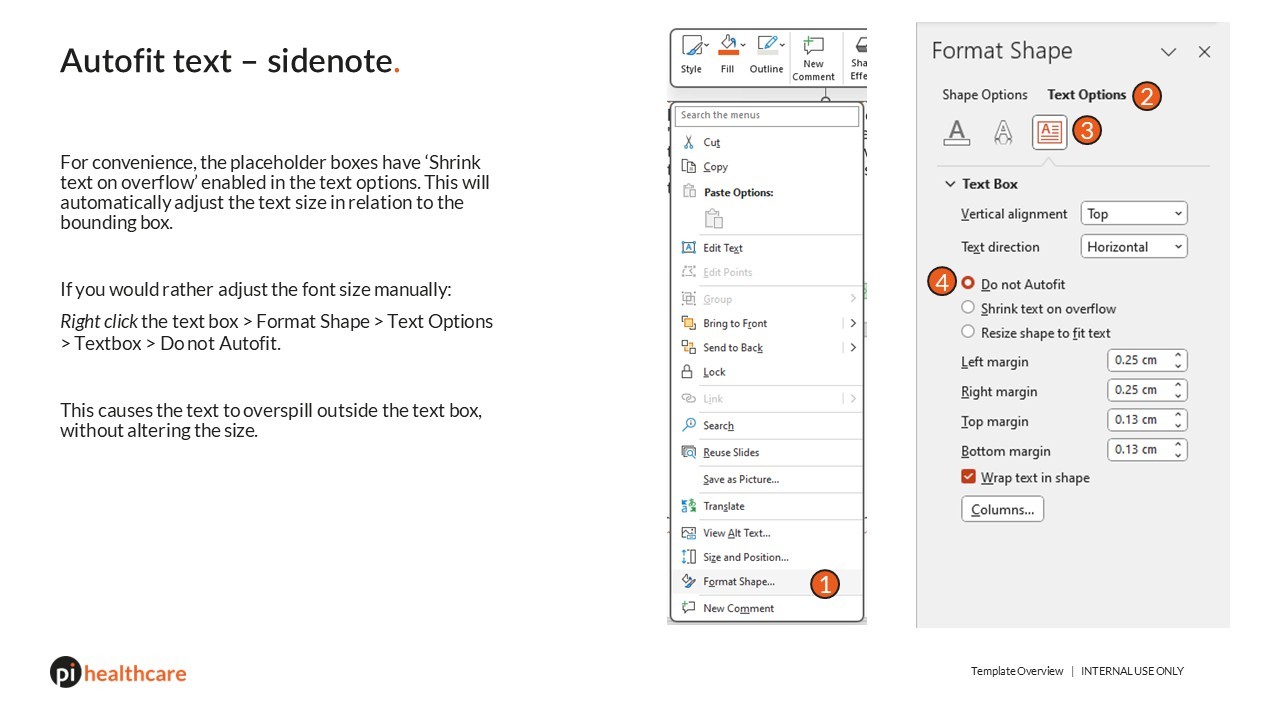Switch to the Shape Options tab

985,95
